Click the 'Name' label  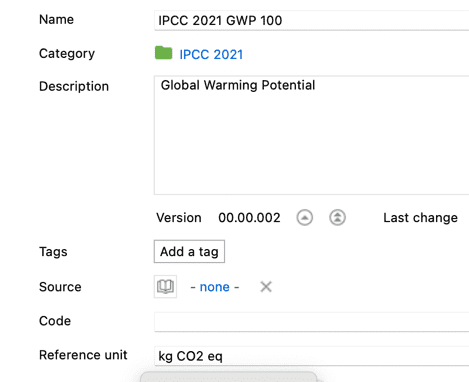(56, 19)
